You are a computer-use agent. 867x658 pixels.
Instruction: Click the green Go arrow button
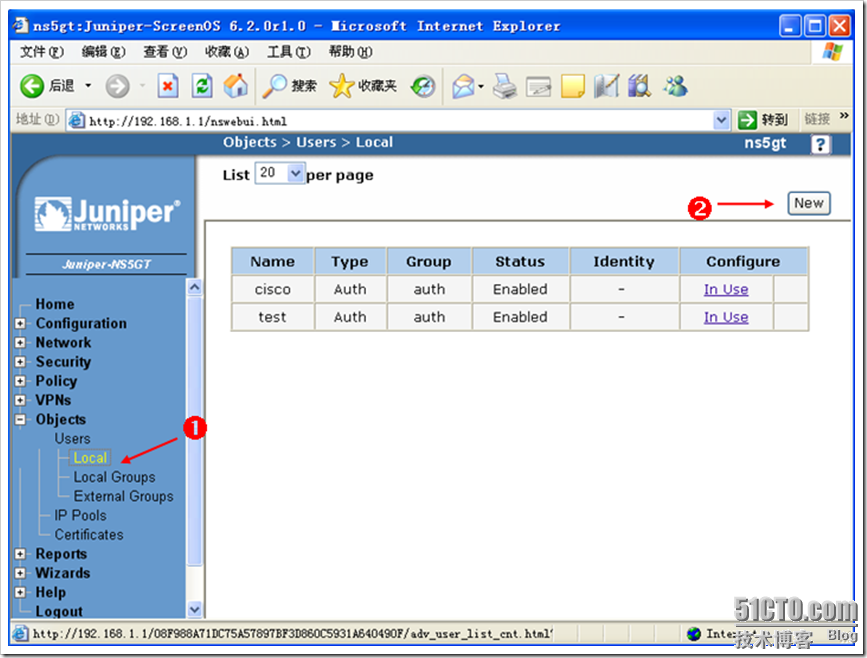pos(748,119)
